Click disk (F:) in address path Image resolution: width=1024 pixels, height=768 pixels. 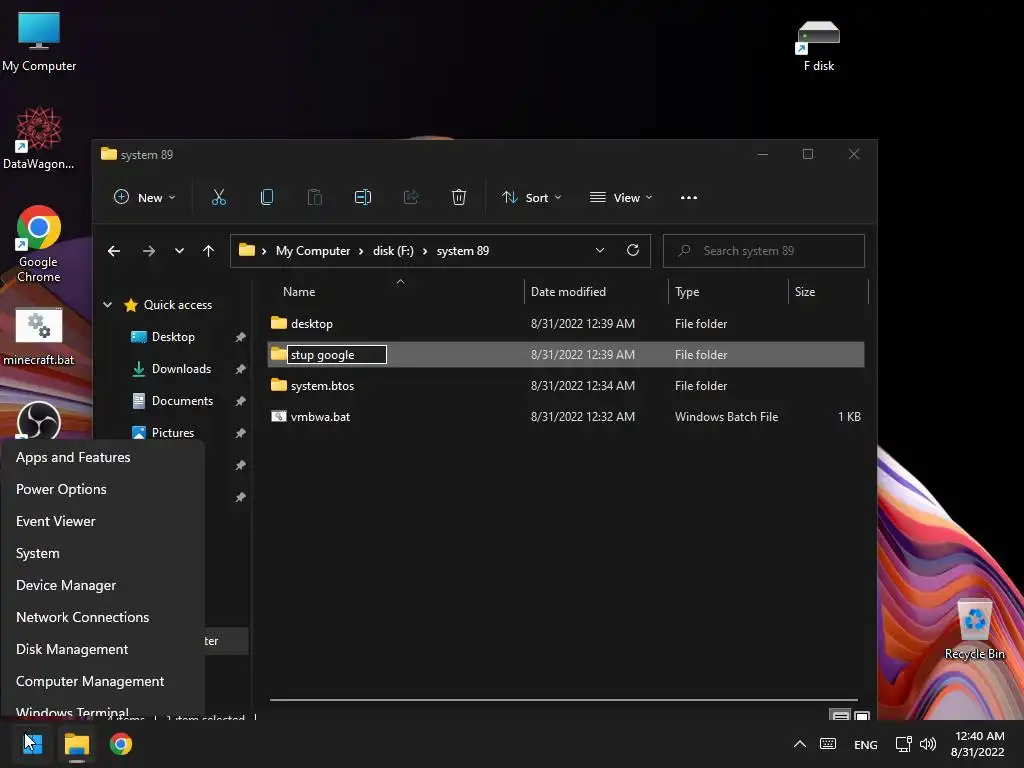coord(393,251)
